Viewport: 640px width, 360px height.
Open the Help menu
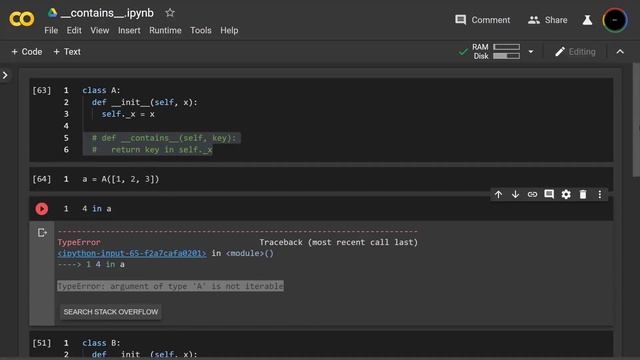(229, 31)
